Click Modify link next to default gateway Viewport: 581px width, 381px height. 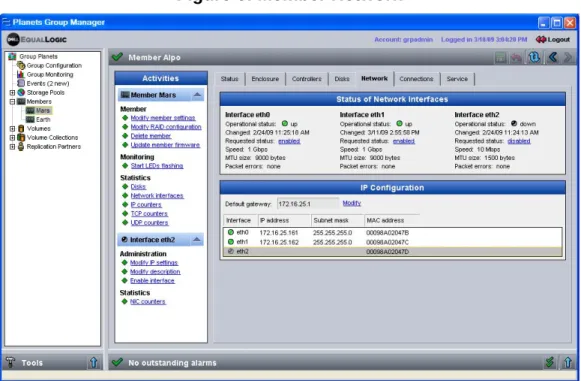click(352, 203)
